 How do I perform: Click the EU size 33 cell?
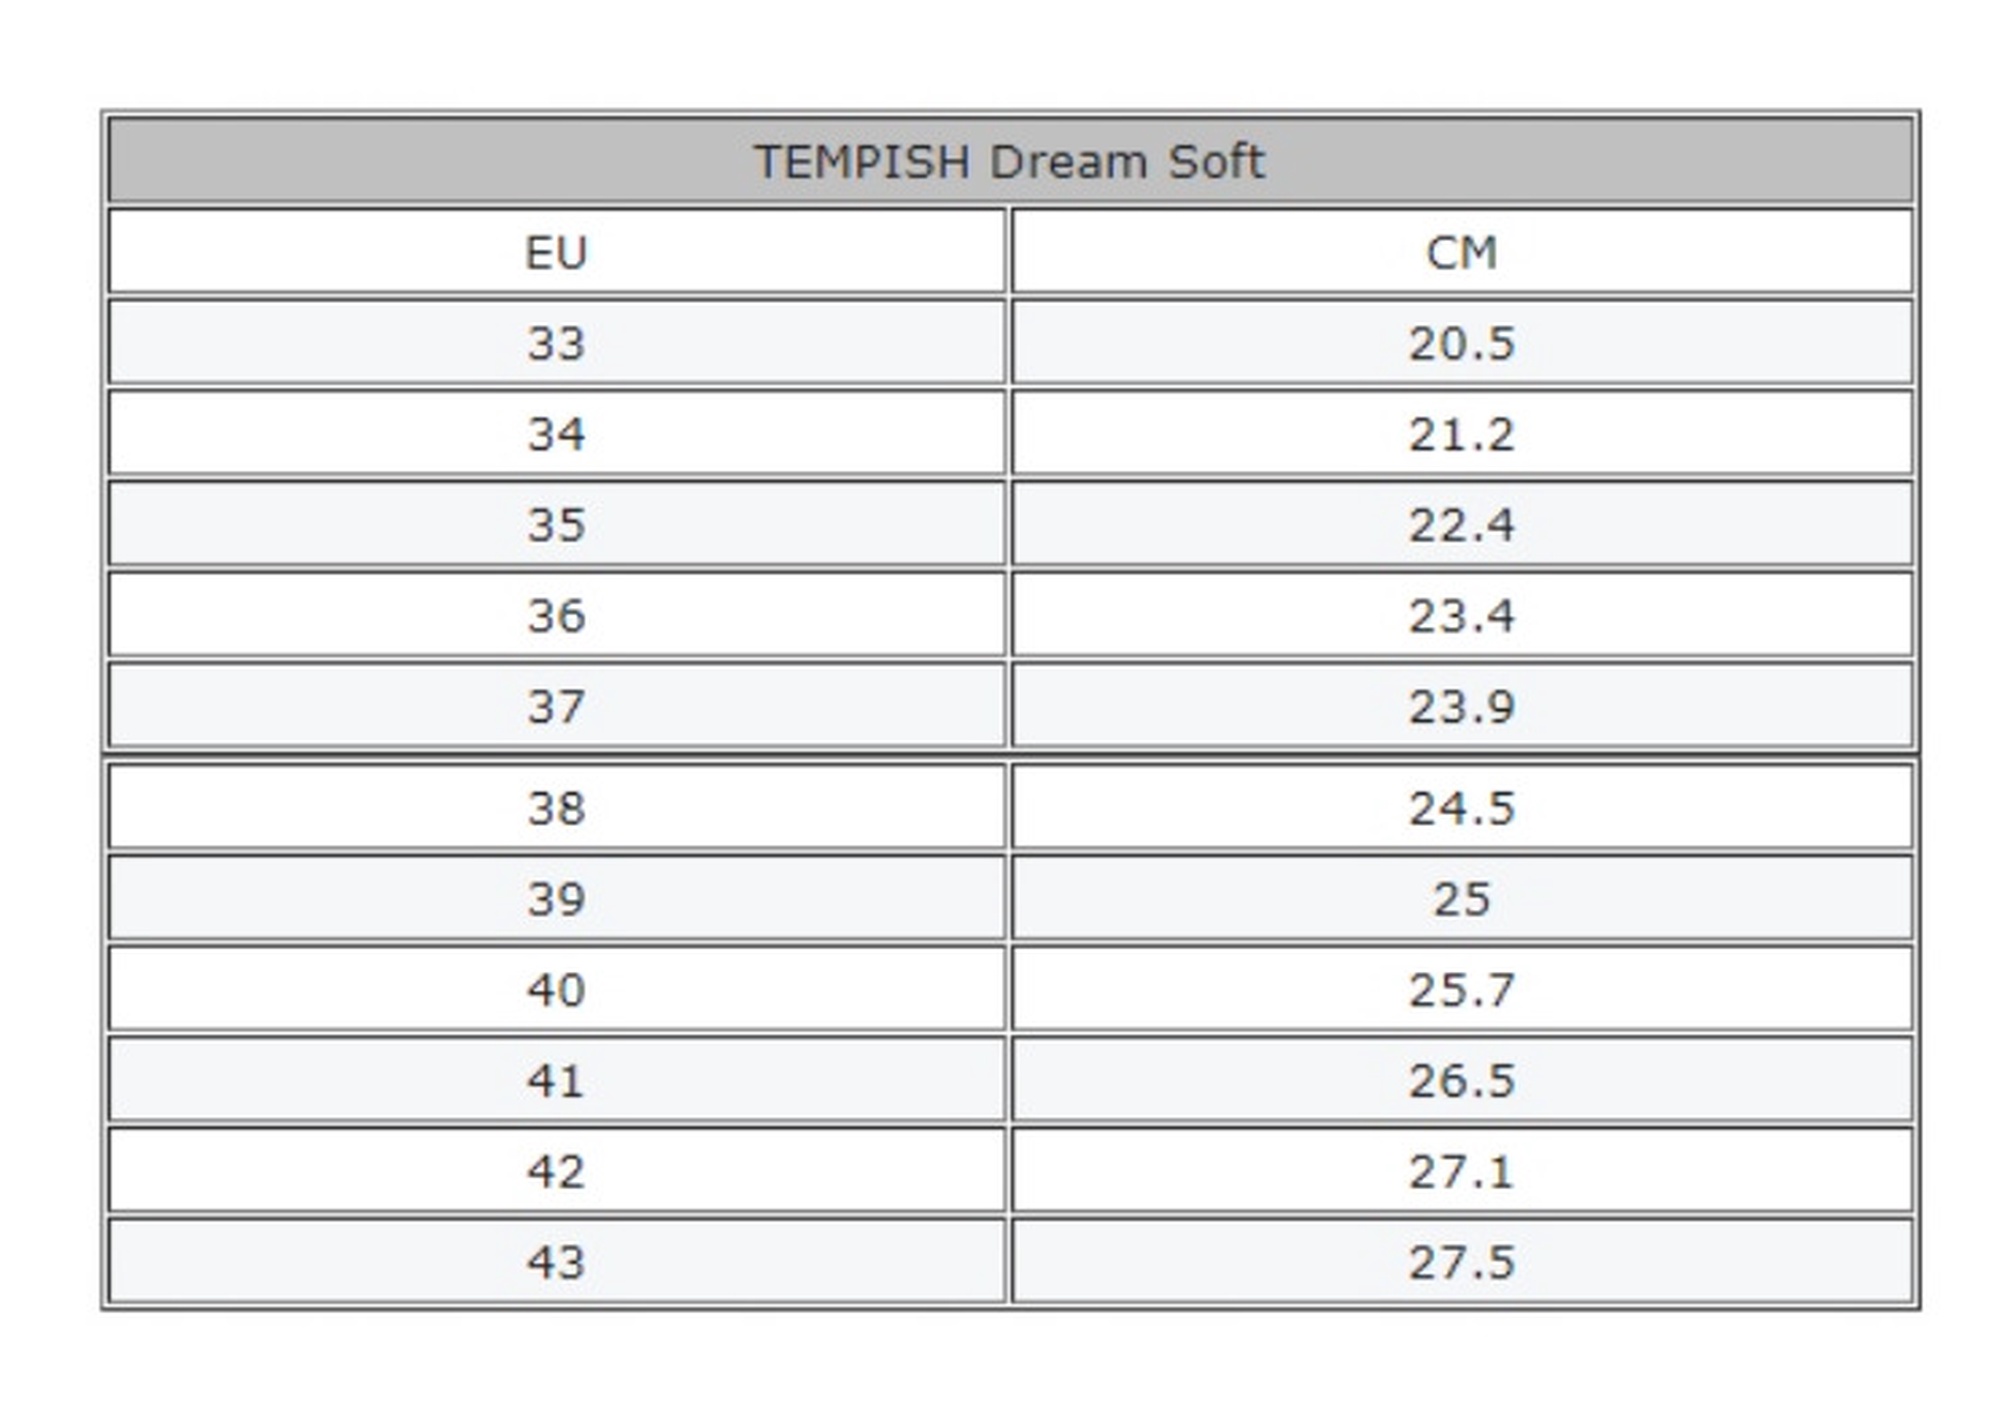[x=556, y=343]
